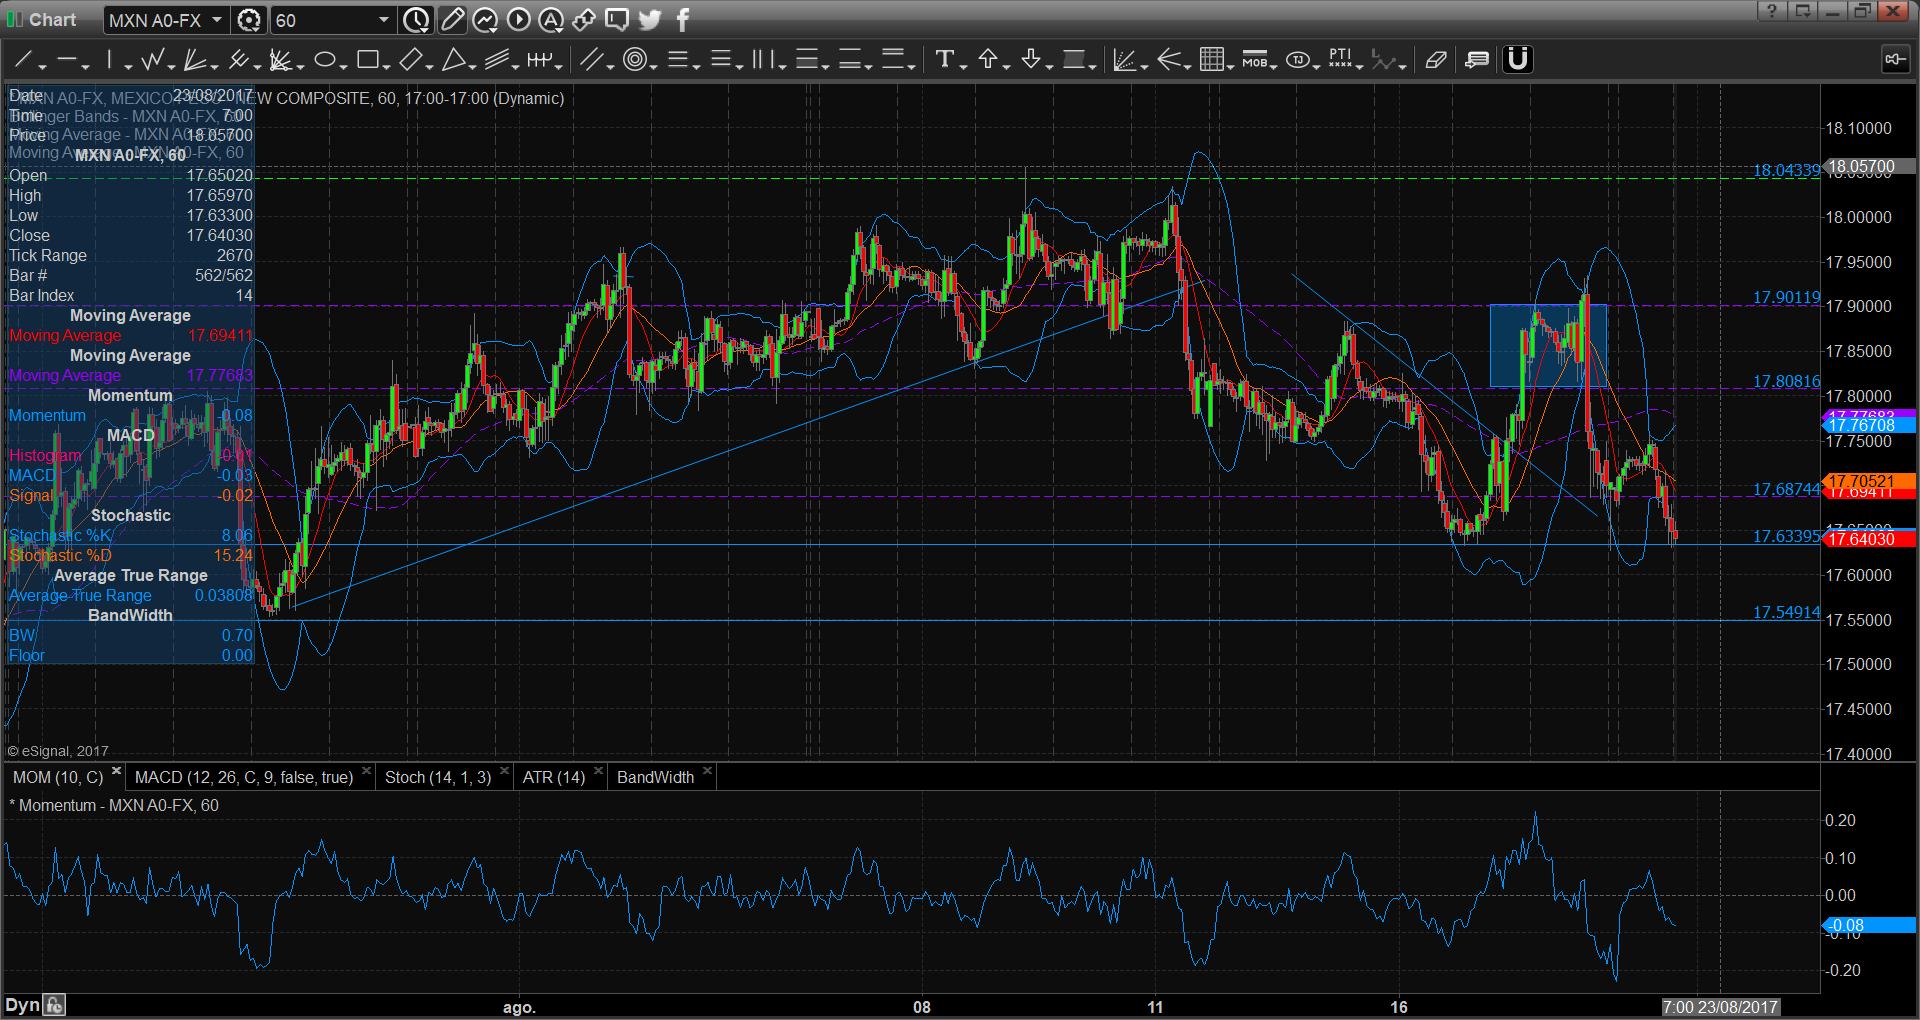Viewport: 1920px width, 1020px height.
Task: Select the trend line drawing tool
Action: pyautogui.click(x=23, y=60)
